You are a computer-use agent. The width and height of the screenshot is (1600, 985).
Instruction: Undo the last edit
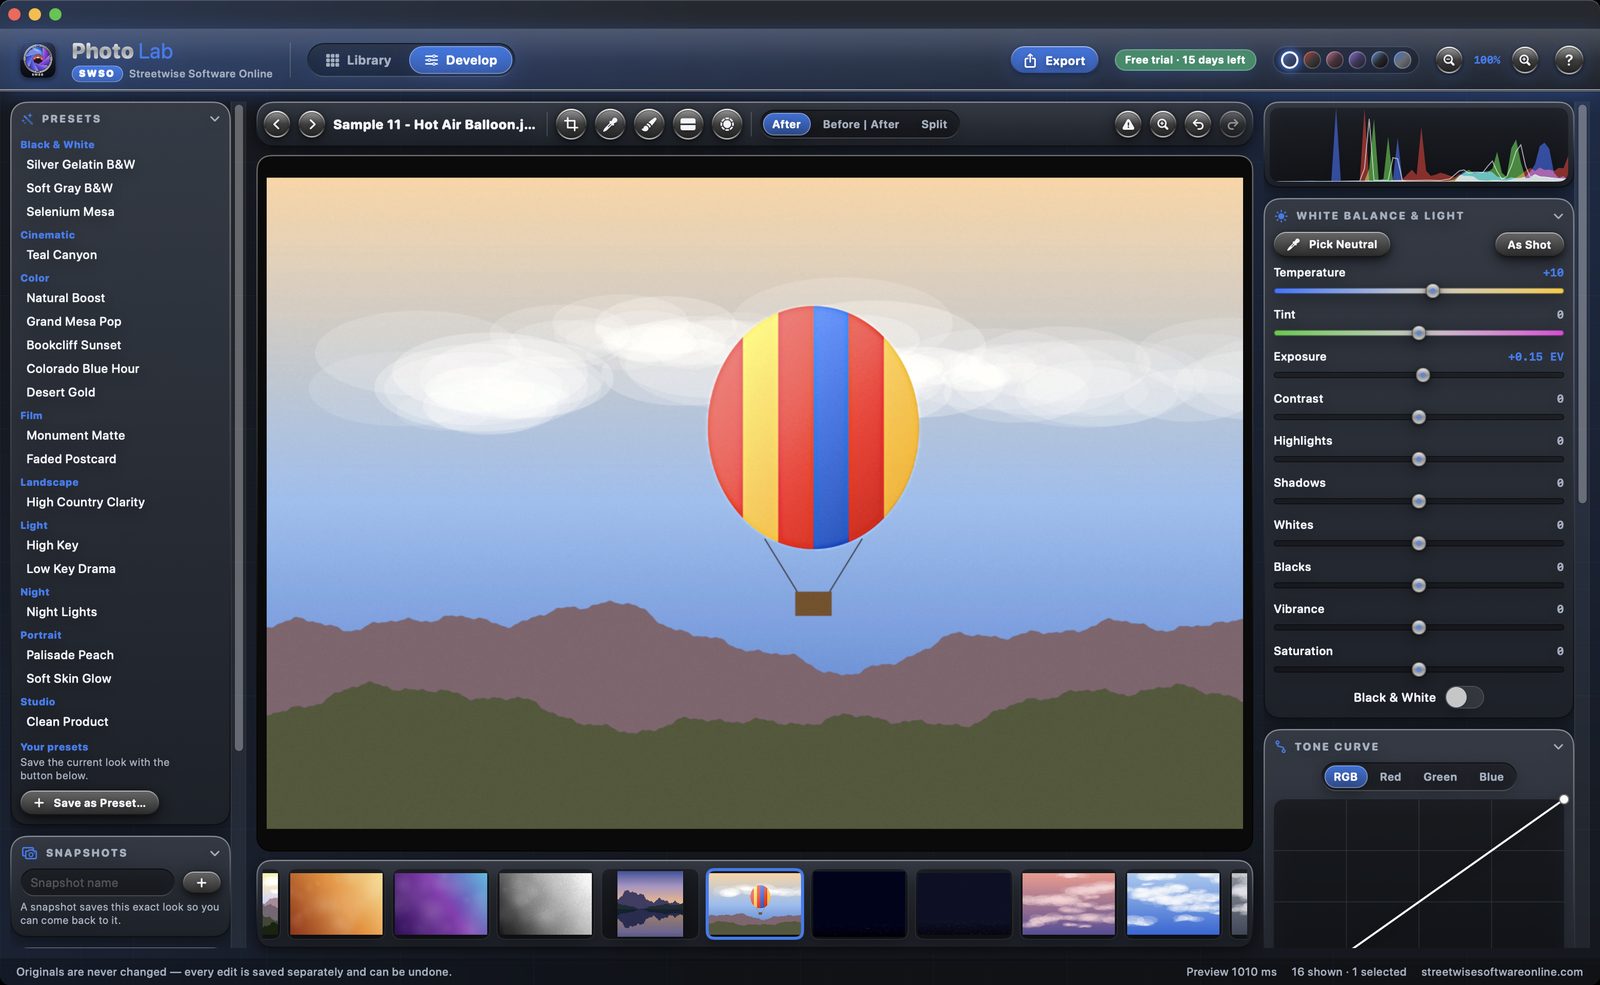tap(1198, 124)
